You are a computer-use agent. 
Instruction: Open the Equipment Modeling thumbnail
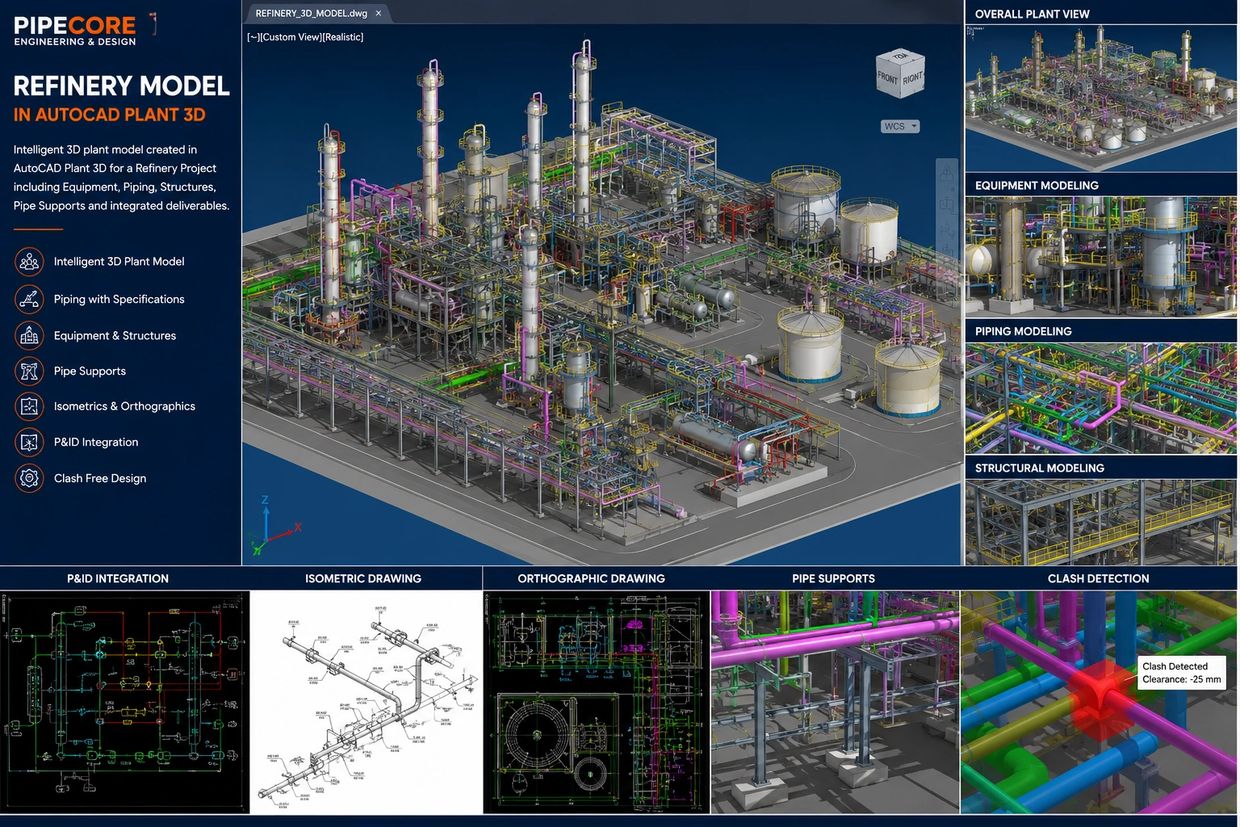1101,256
